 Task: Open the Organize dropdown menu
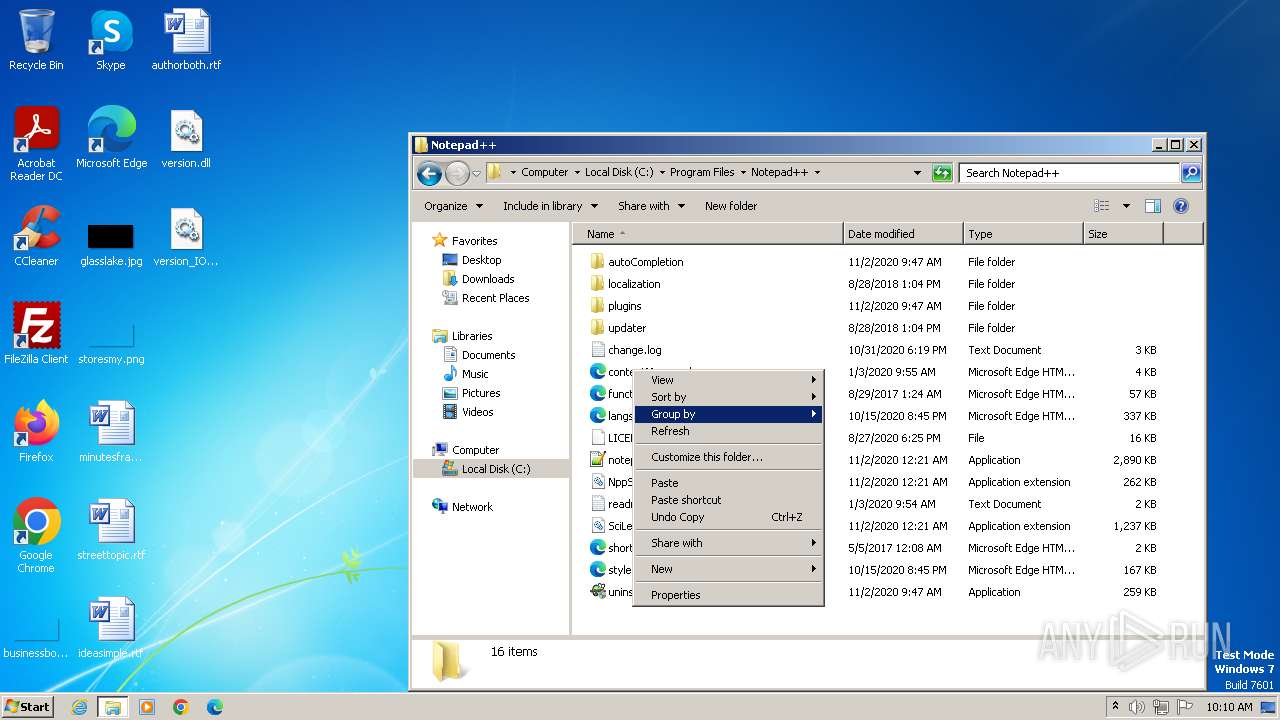pyautogui.click(x=453, y=206)
